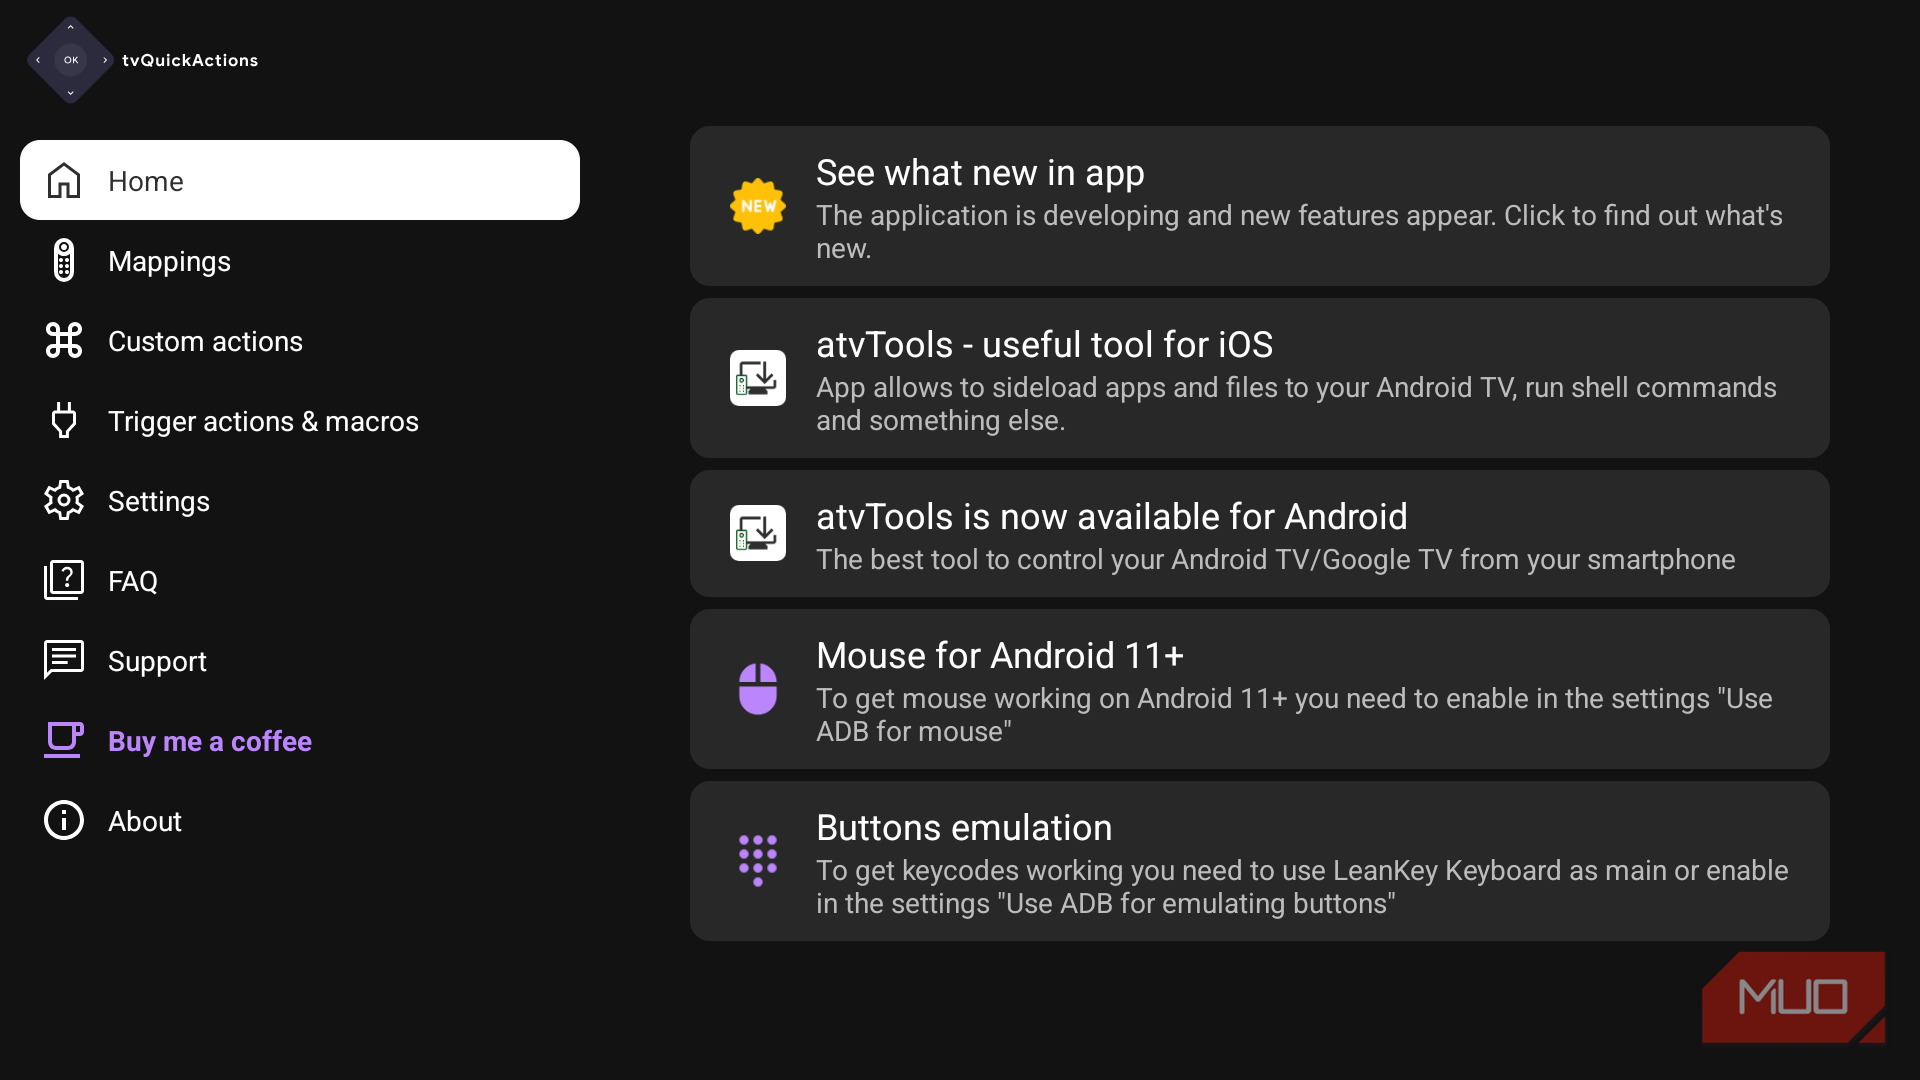Click the Support chat bubble icon
Screen dimensions: 1920x1080
pos(64,660)
